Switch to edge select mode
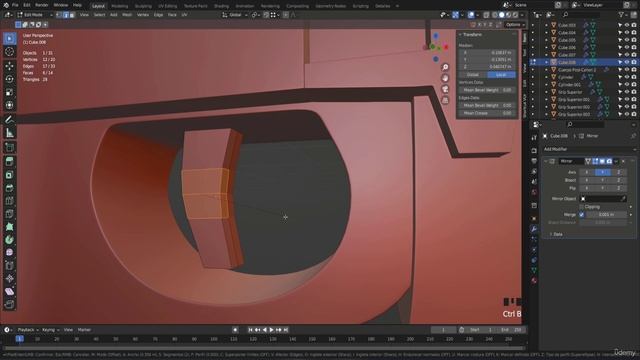This screenshot has width=640, height=360. click(x=65, y=15)
